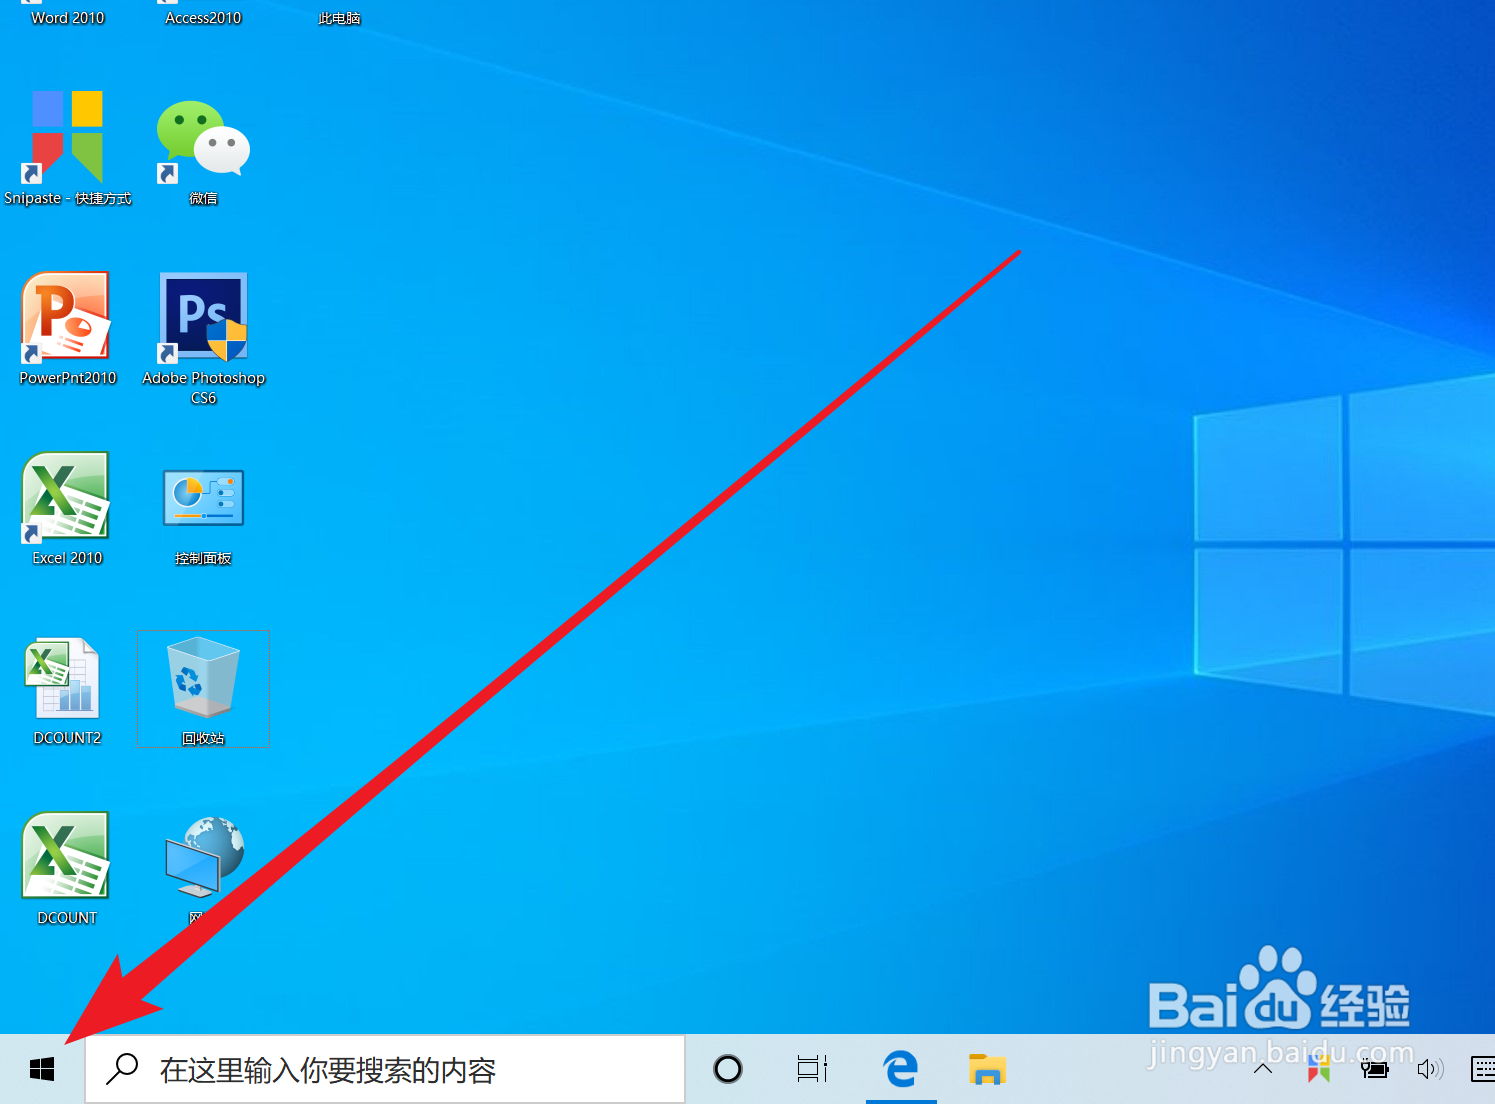Click the 此电脑 desktop label
Screen dimensions: 1495x1104
coord(339,18)
